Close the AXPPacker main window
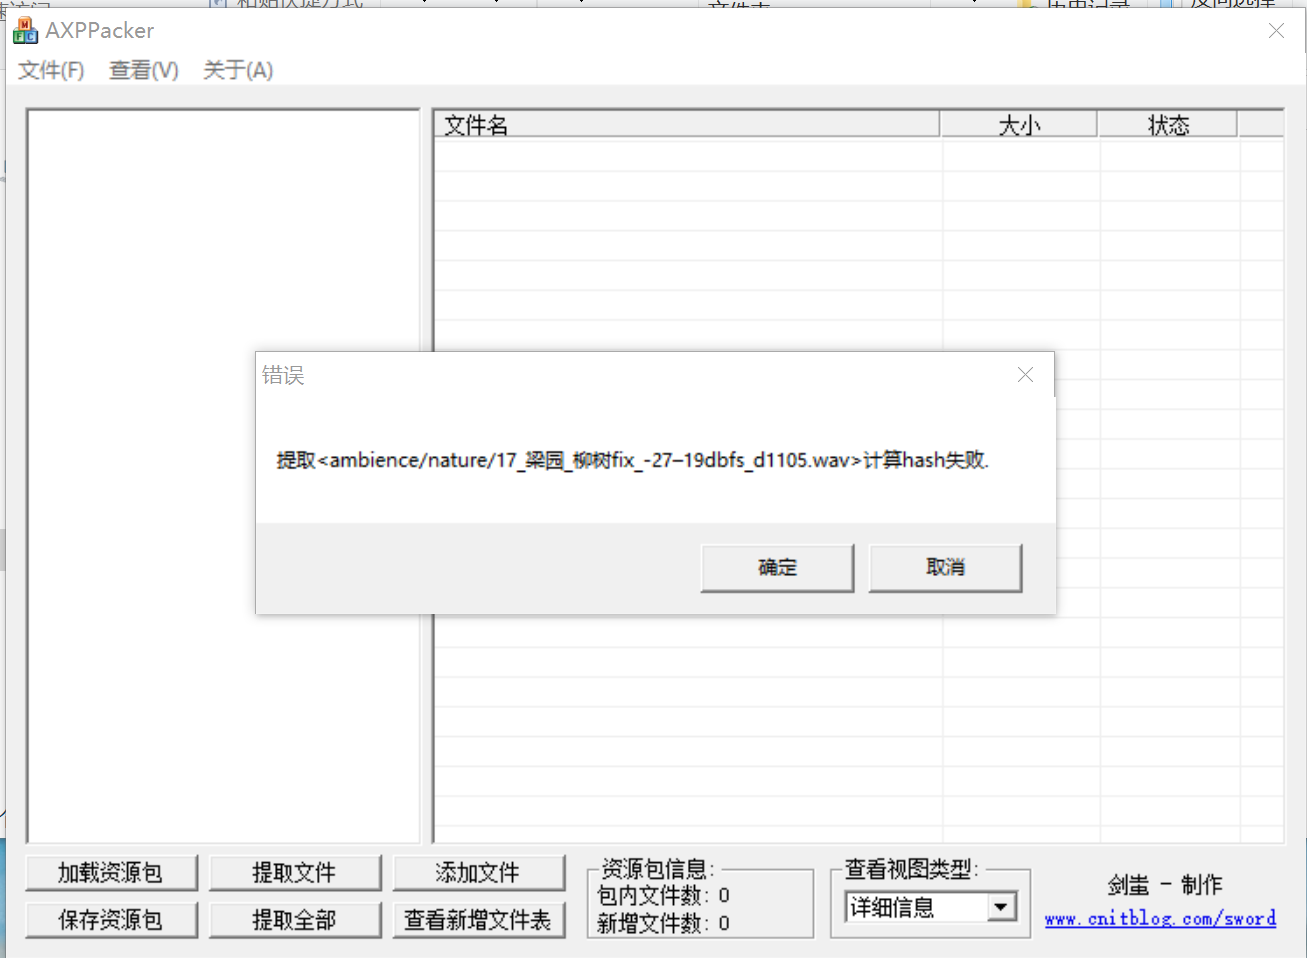This screenshot has height=958, width=1307. click(x=1276, y=31)
